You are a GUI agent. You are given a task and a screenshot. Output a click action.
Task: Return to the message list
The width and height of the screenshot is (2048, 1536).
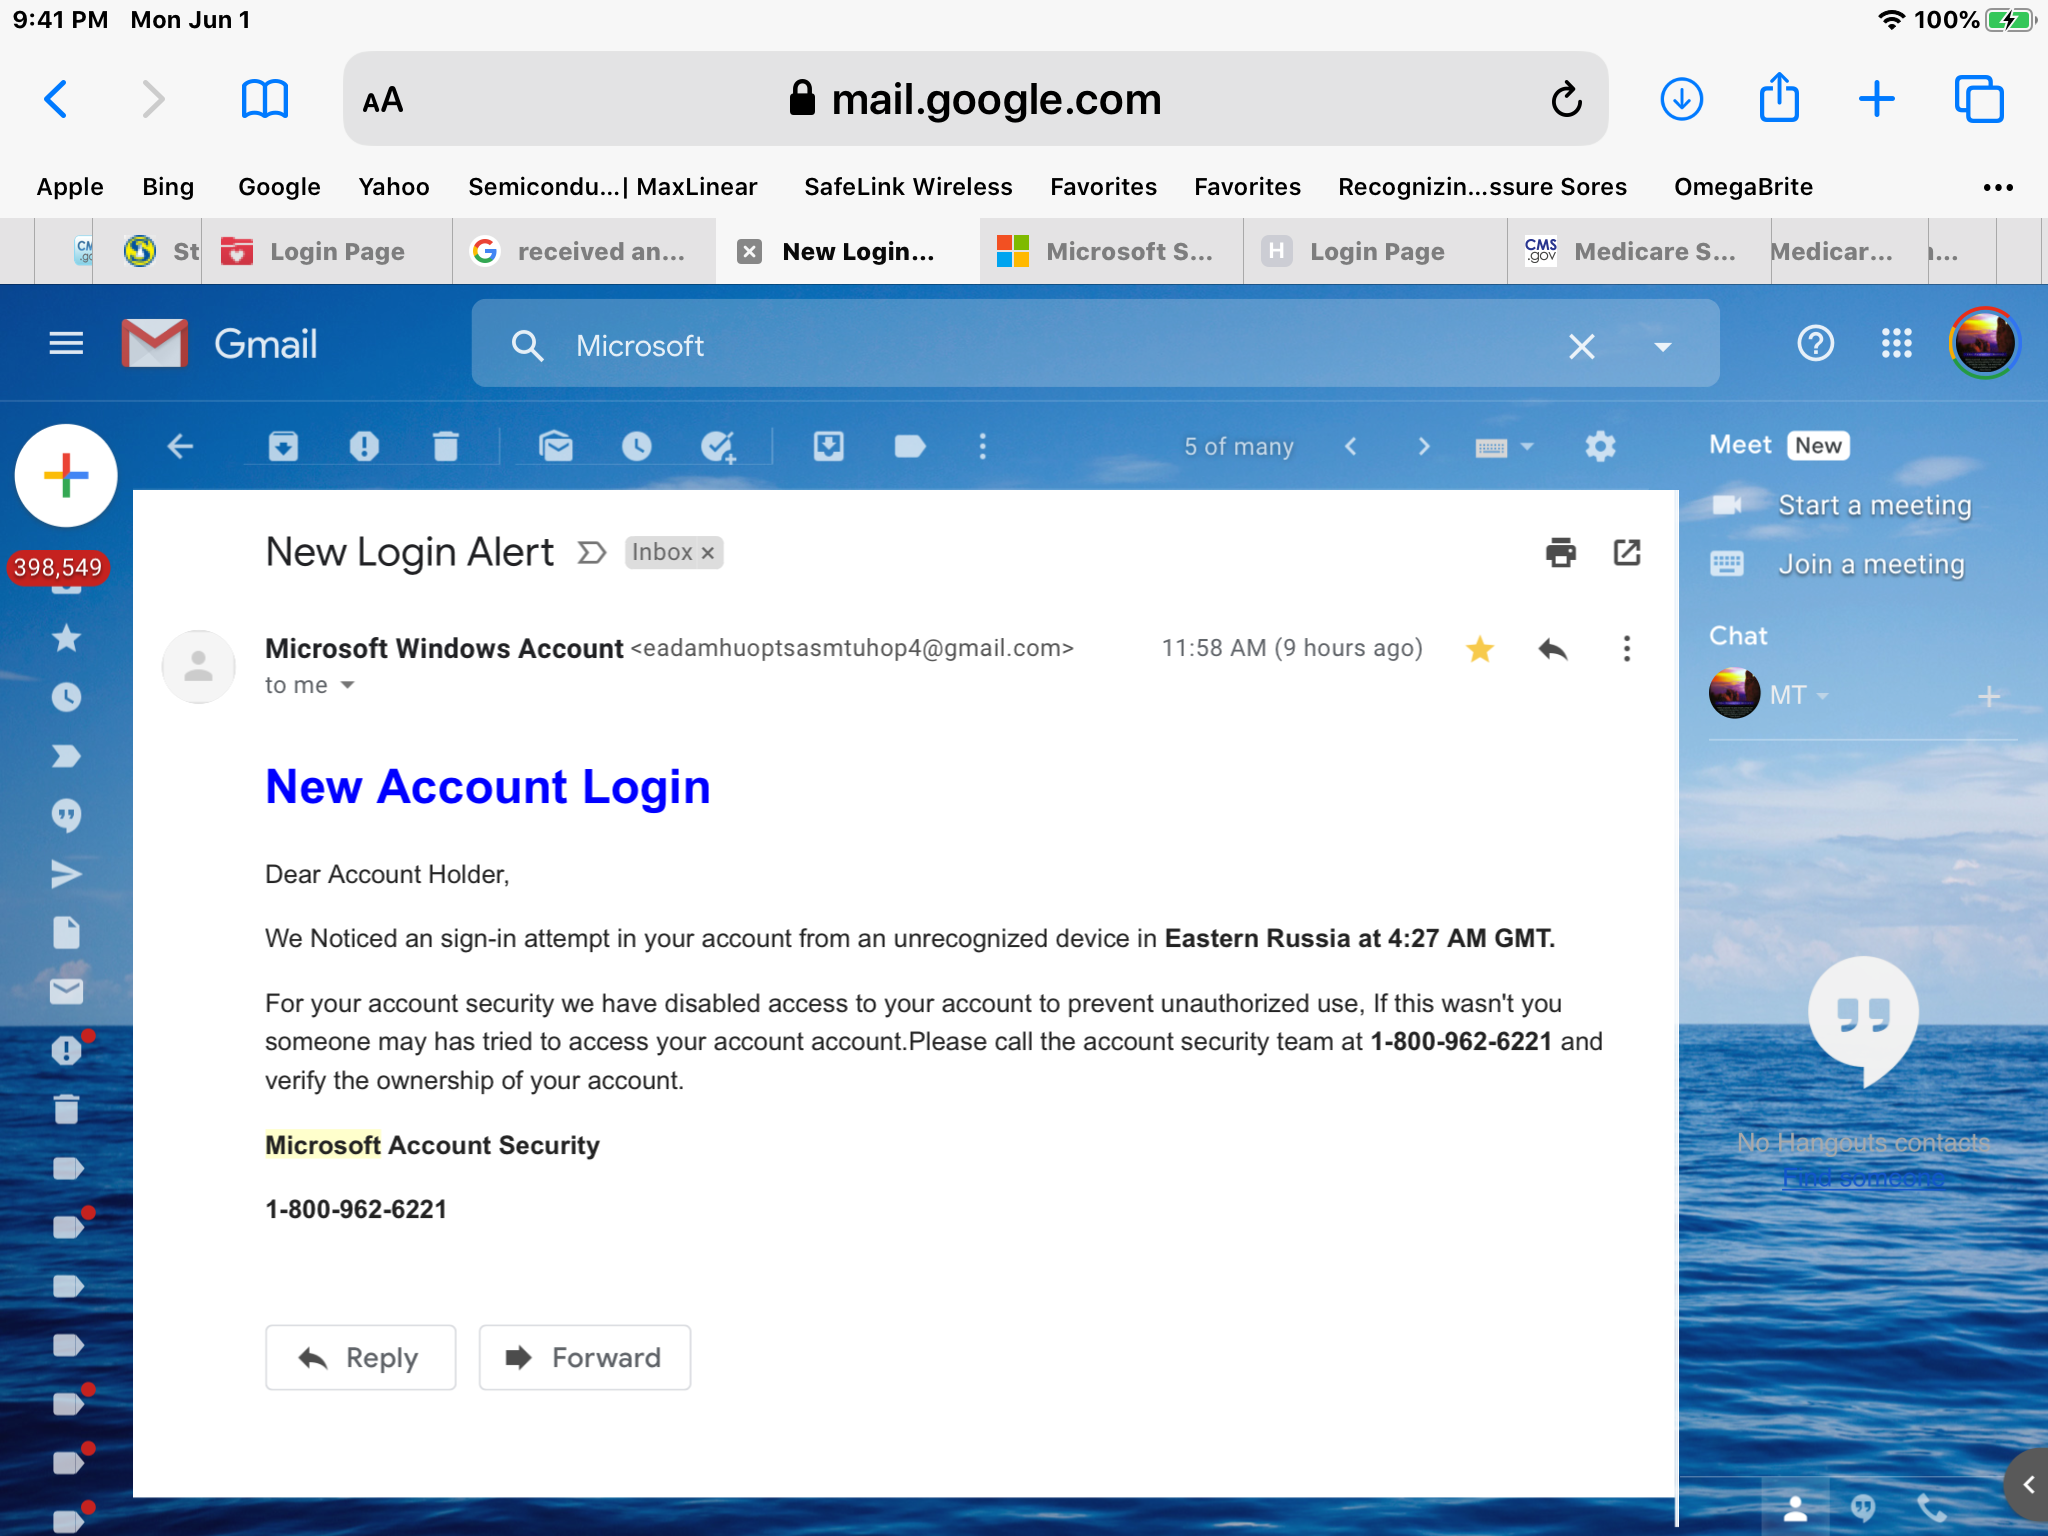pos(180,446)
